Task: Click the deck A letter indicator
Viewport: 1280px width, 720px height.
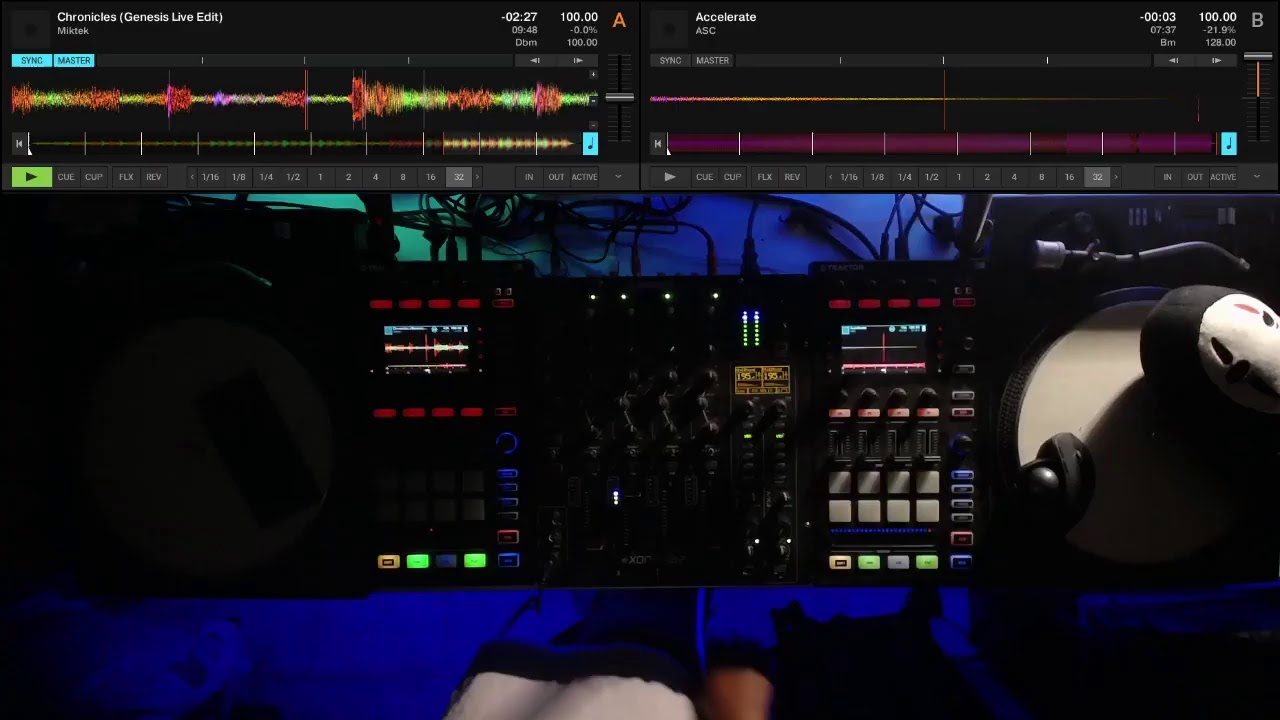Action: [x=619, y=20]
